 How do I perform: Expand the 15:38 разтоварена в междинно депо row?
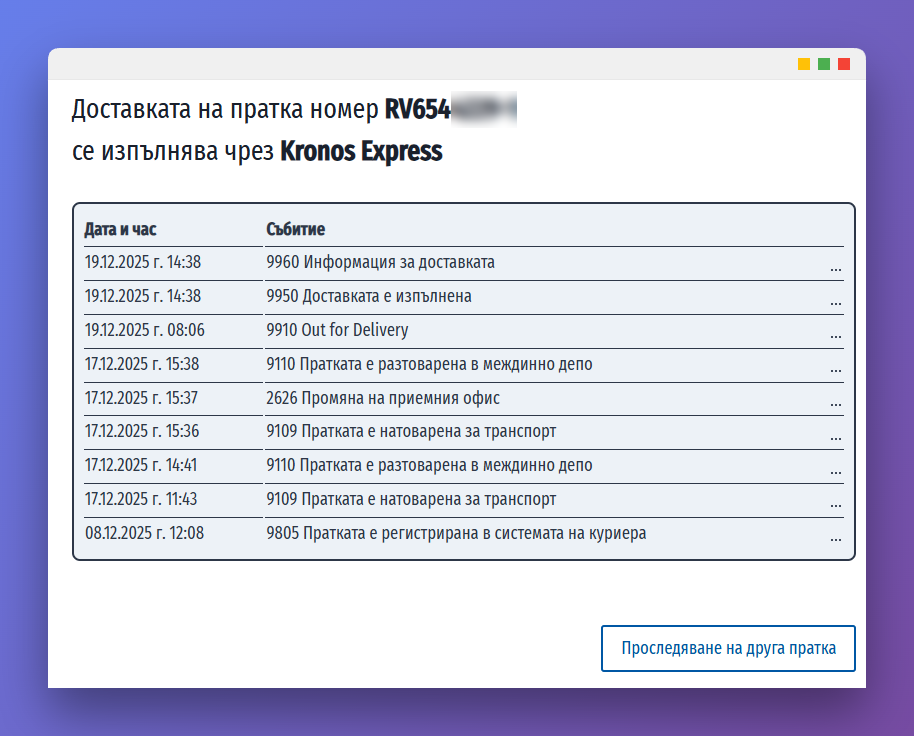tap(835, 369)
